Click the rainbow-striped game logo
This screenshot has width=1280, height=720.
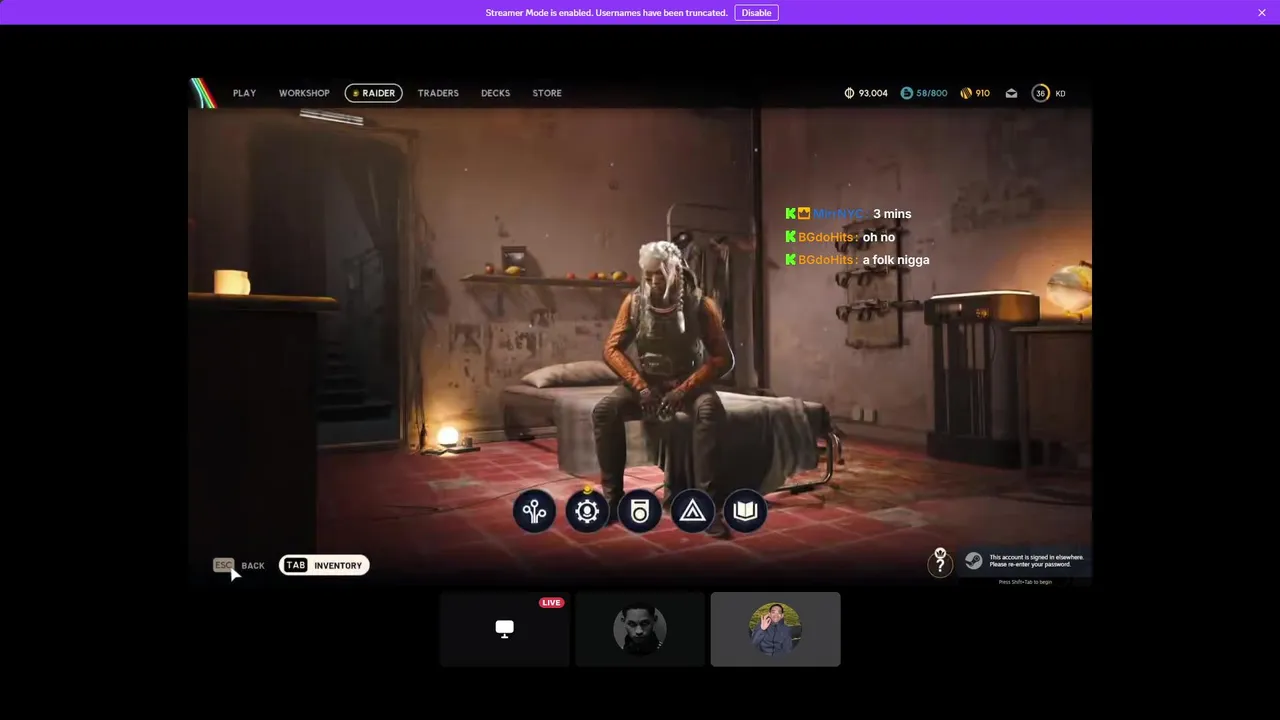(203, 93)
